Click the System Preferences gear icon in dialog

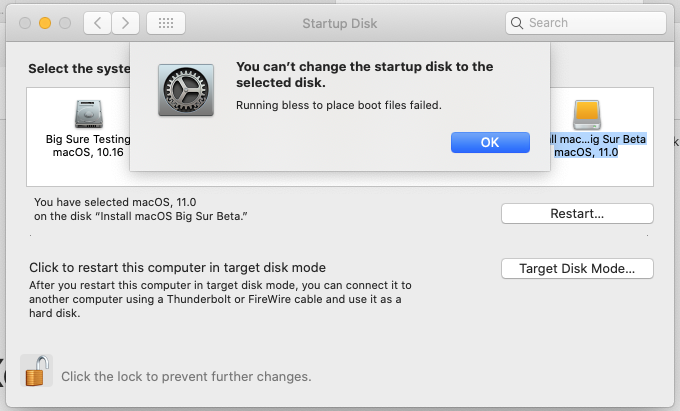[x=186, y=90]
